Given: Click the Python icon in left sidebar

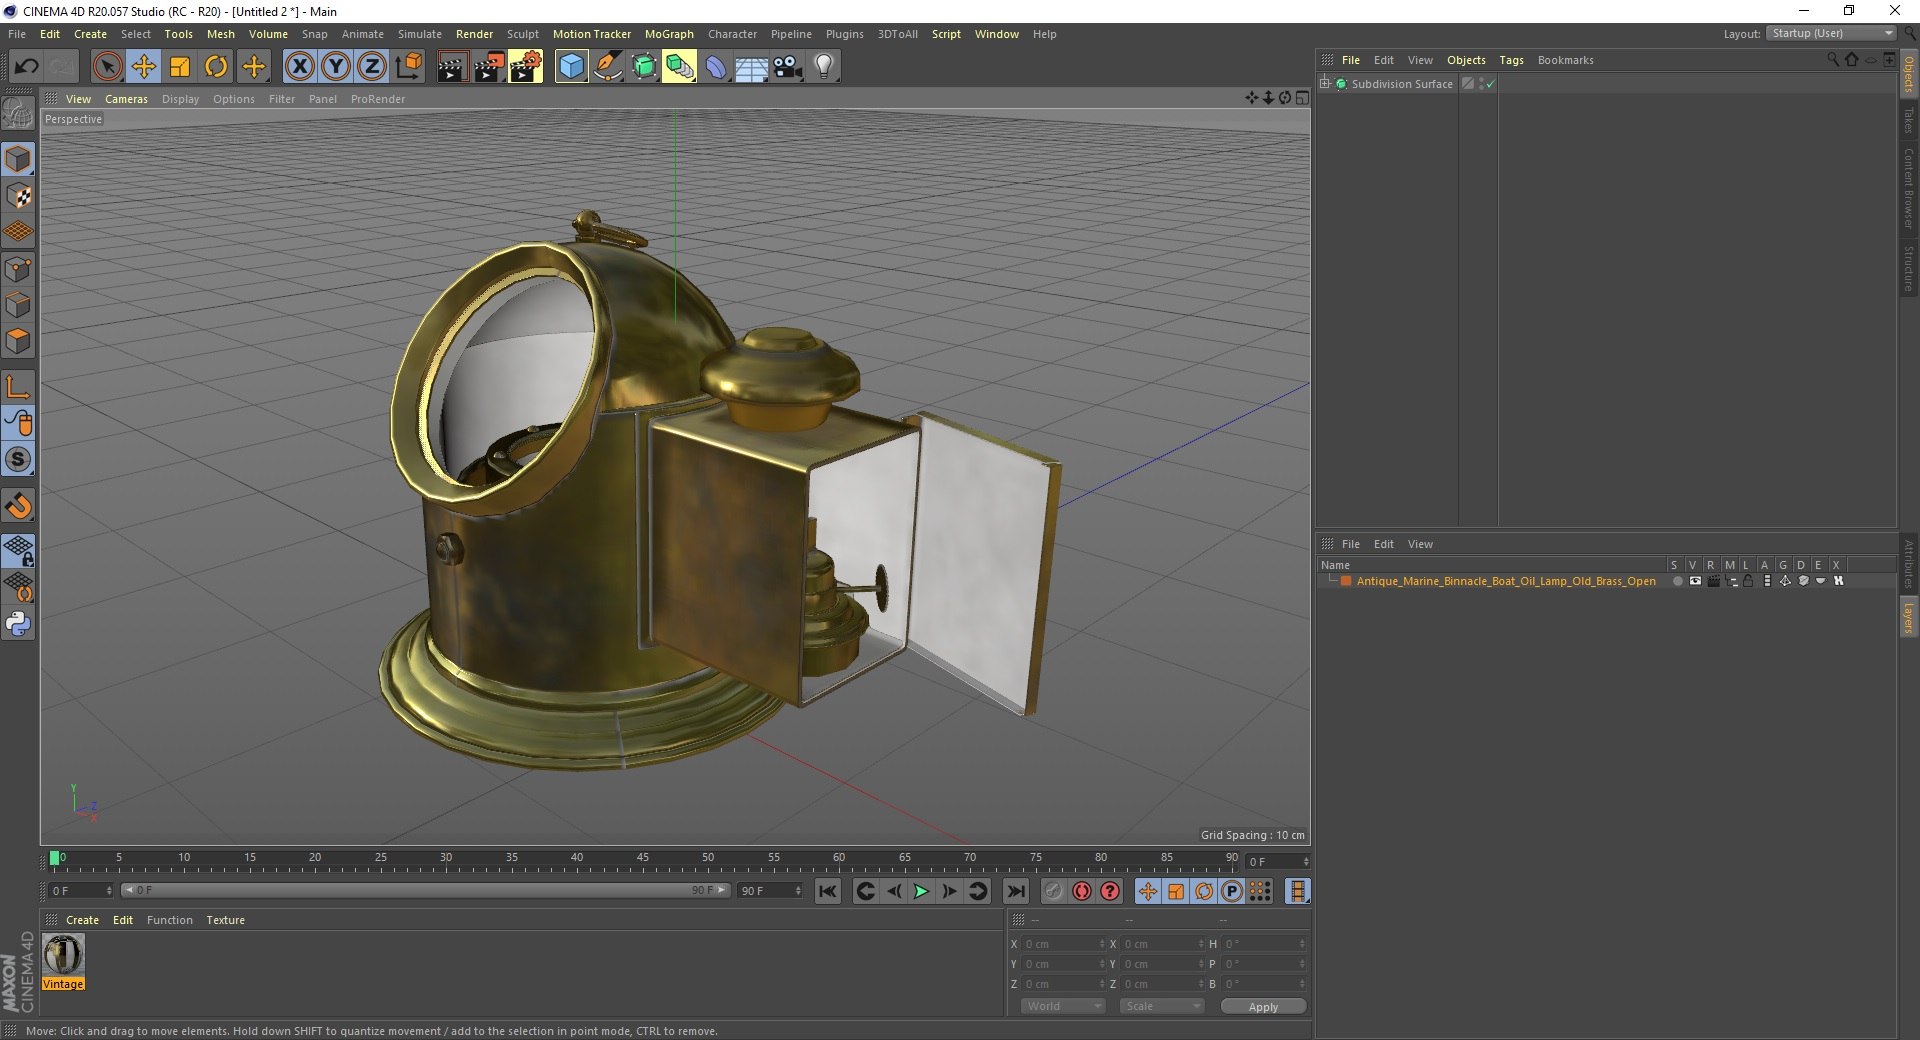Looking at the screenshot, I should coord(18,624).
